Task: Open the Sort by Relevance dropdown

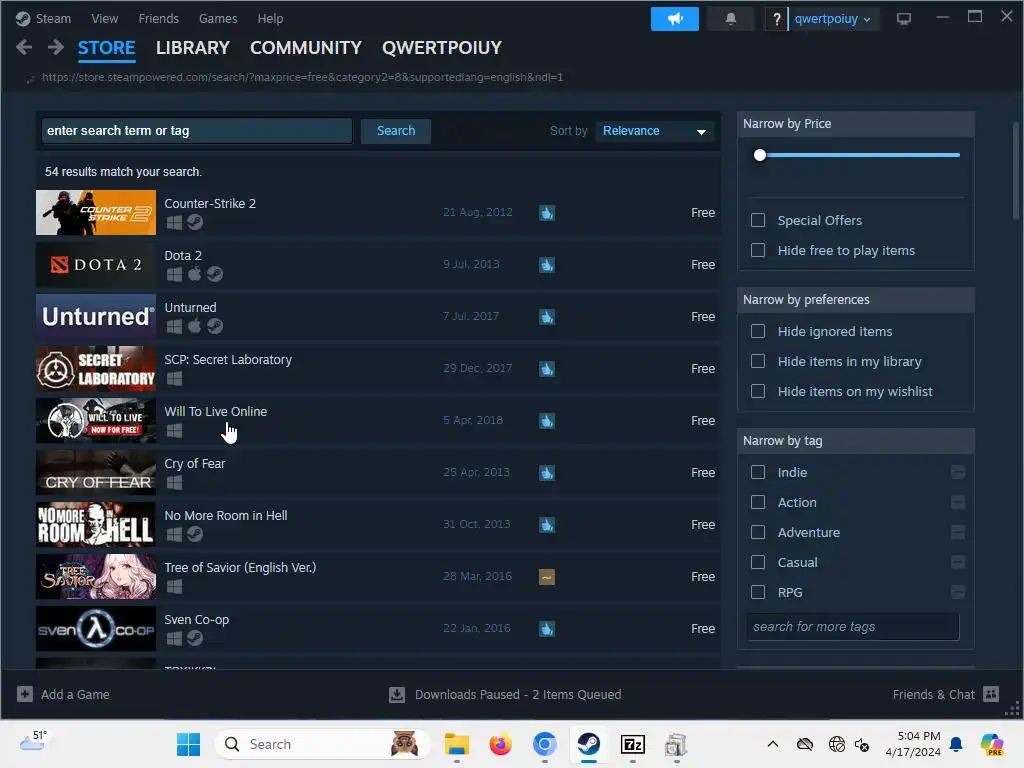Action: coord(655,131)
